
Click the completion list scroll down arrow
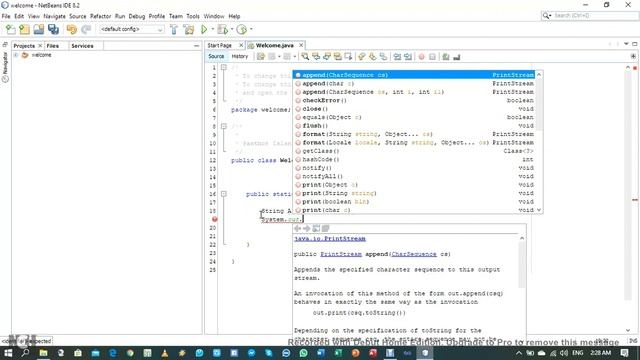coord(539,210)
